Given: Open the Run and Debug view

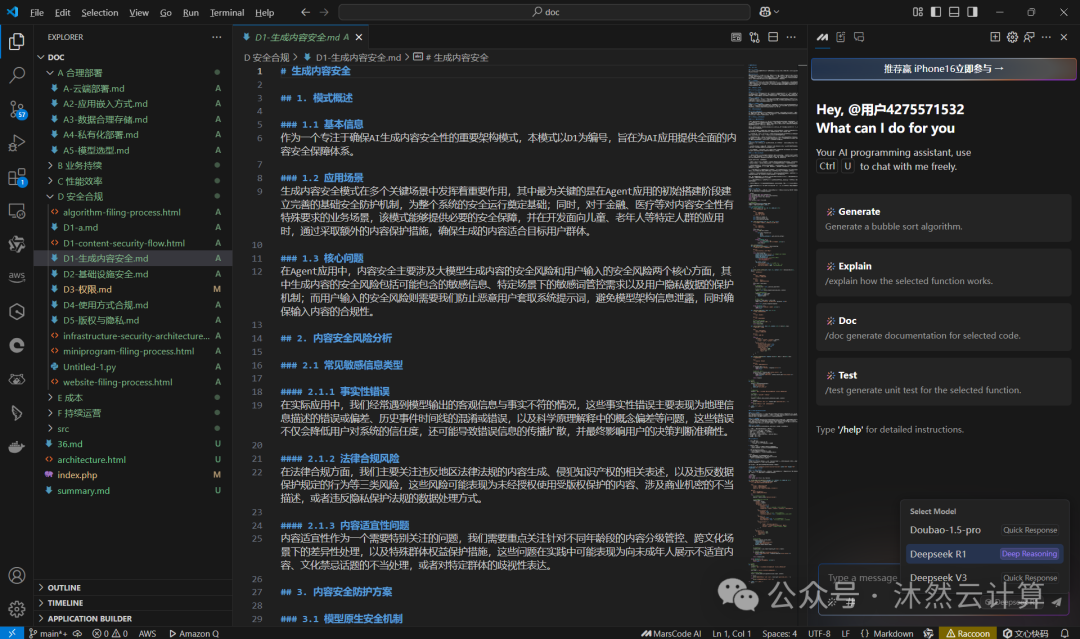Looking at the screenshot, I should pos(17,143).
